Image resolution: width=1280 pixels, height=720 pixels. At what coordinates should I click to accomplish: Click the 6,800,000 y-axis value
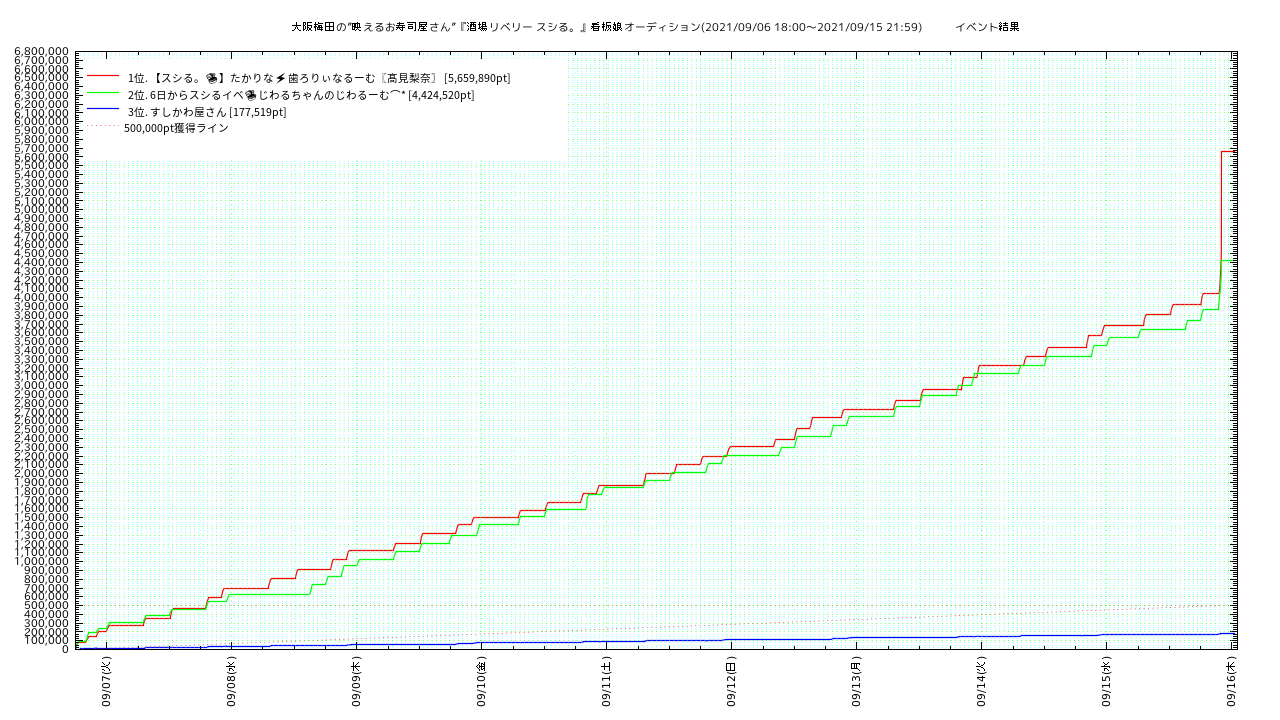(x=41, y=51)
